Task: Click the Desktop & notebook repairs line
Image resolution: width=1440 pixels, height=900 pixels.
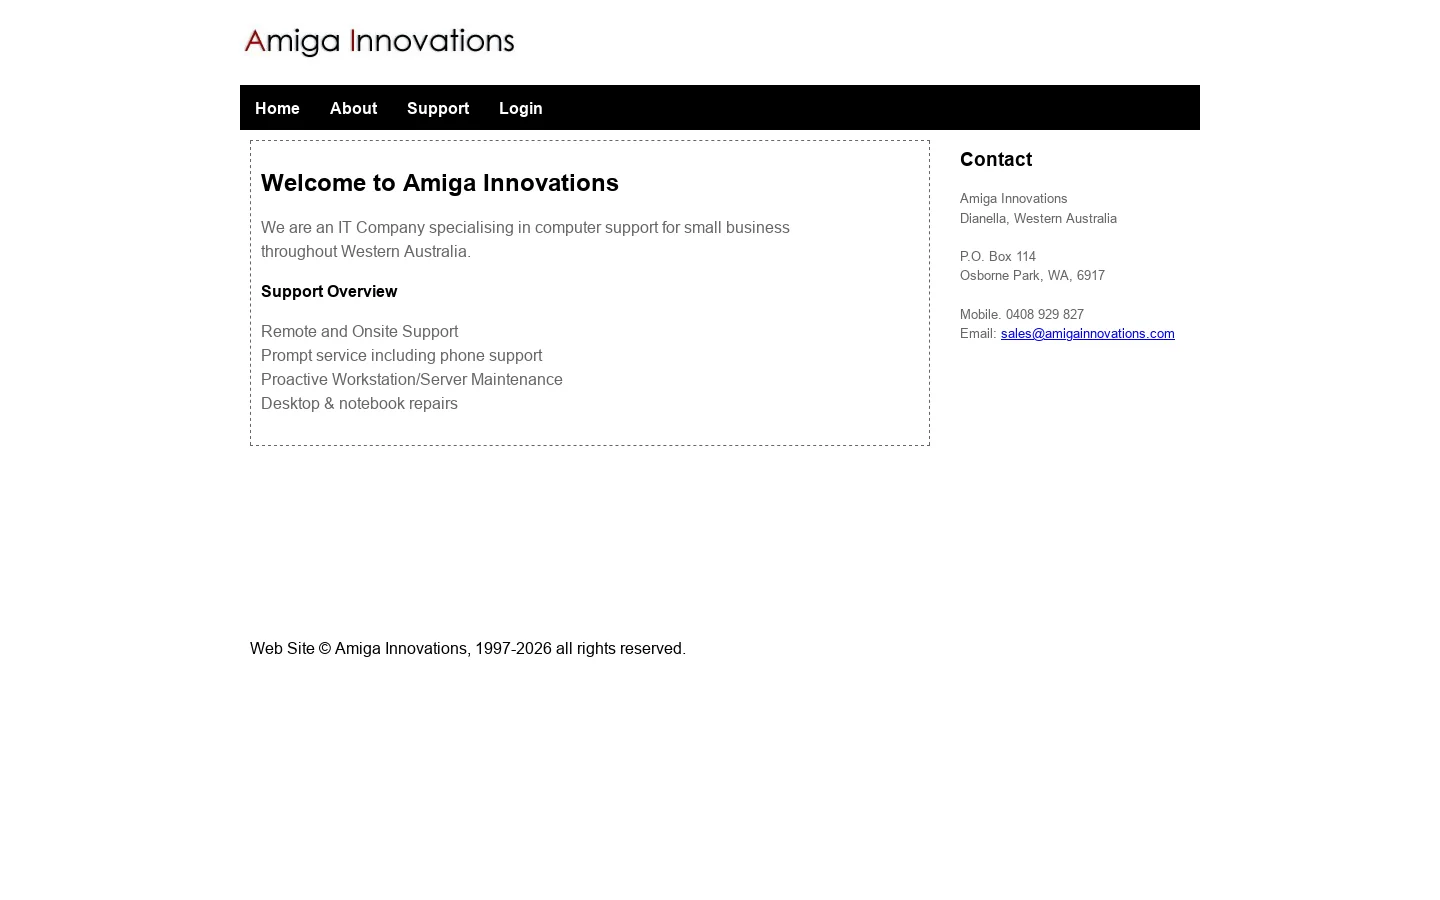Action: point(359,404)
